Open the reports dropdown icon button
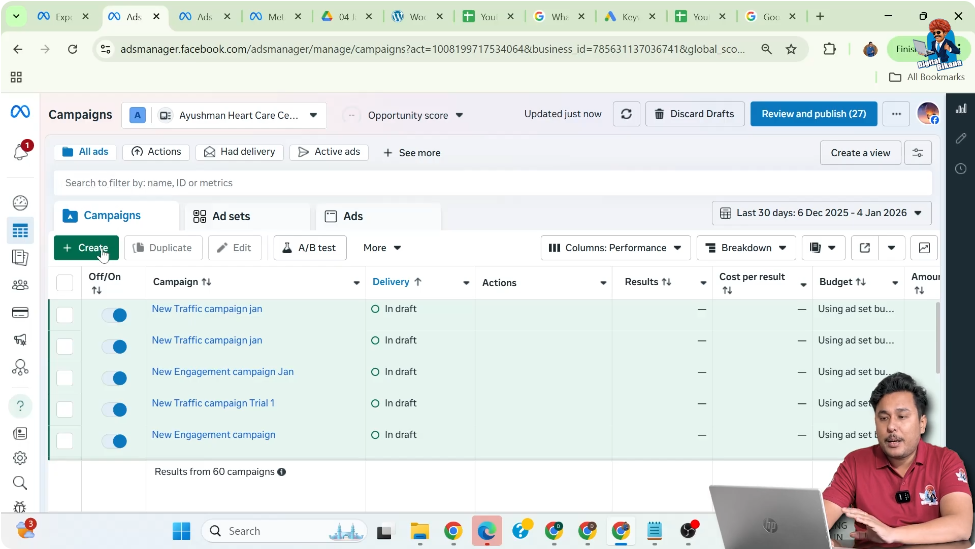Viewport: 975px width, 549px height. (822, 247)
